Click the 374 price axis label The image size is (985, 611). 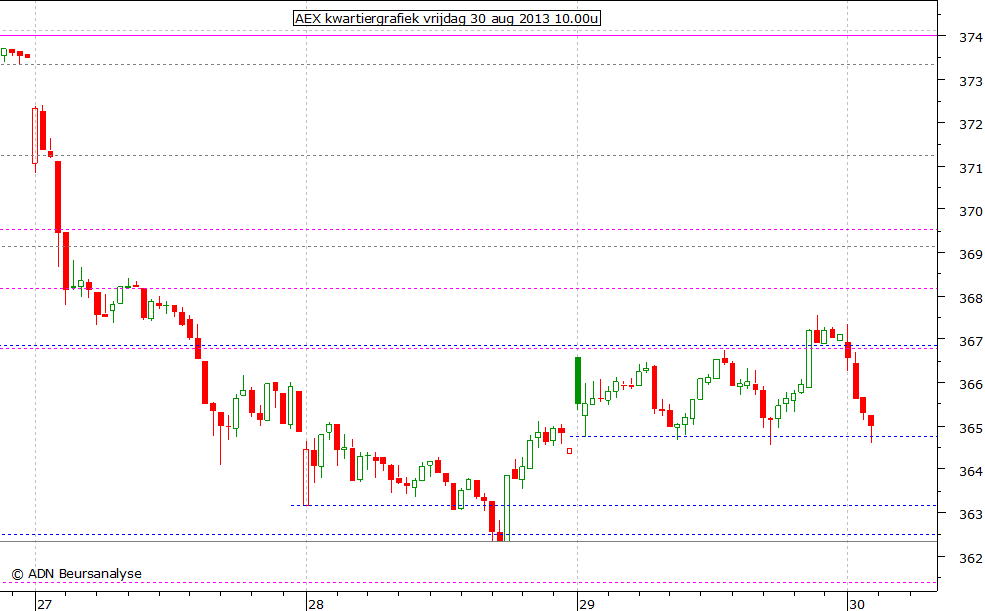[971, 38]
